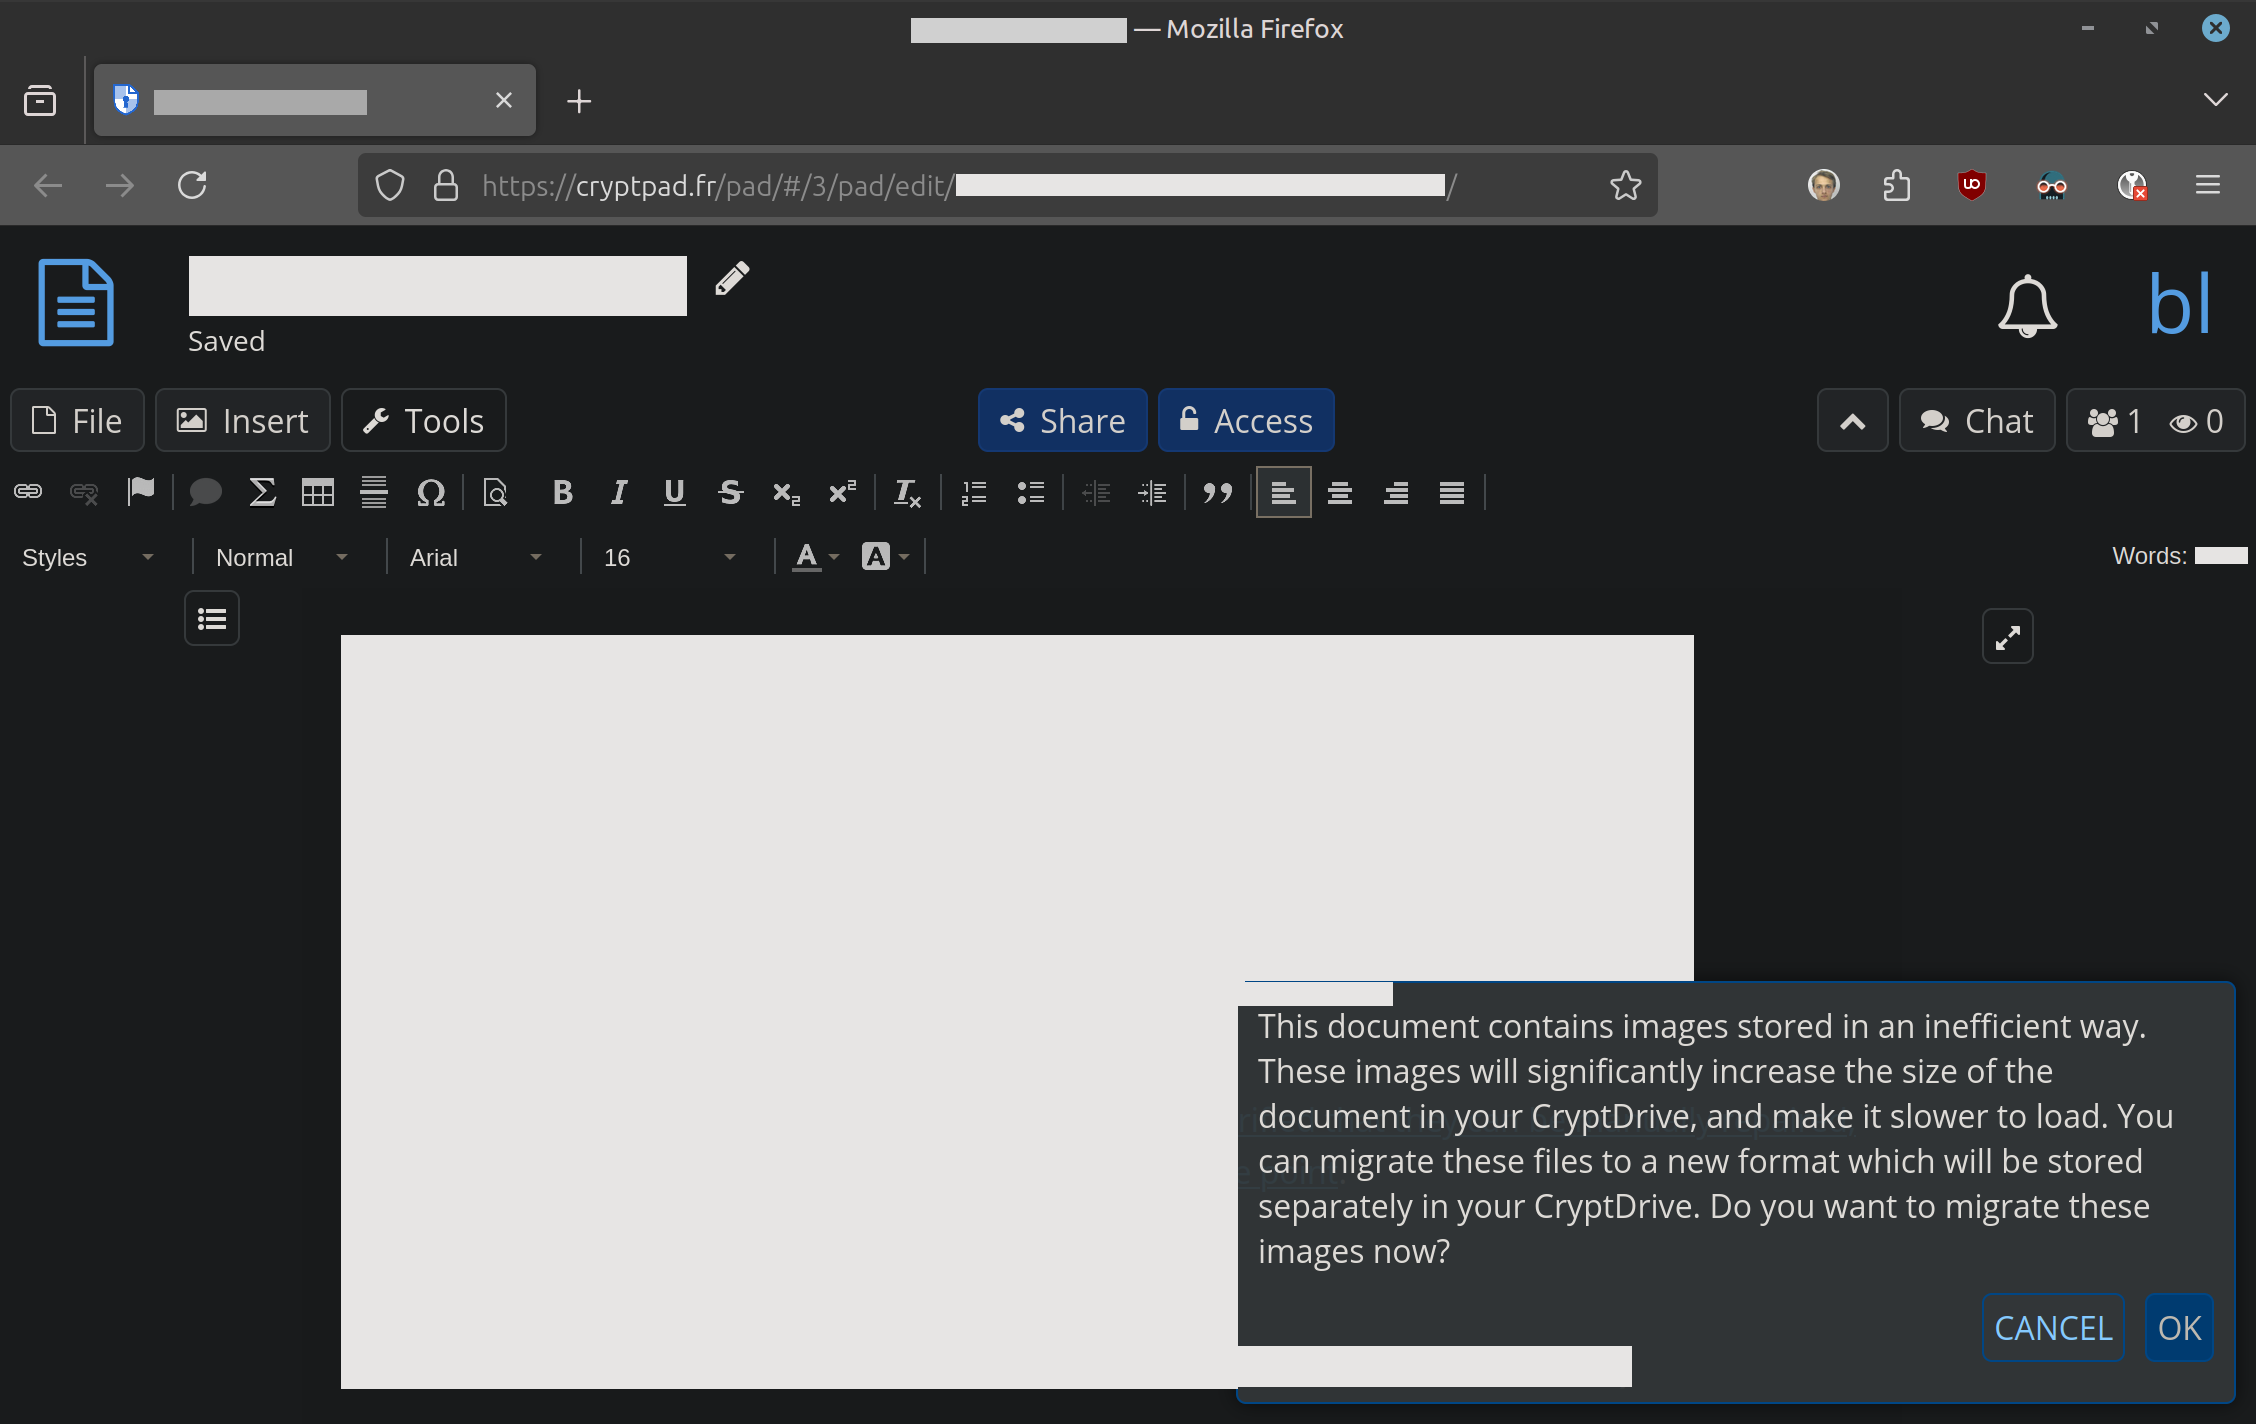Click the blue Share button

coord(1062,421)
